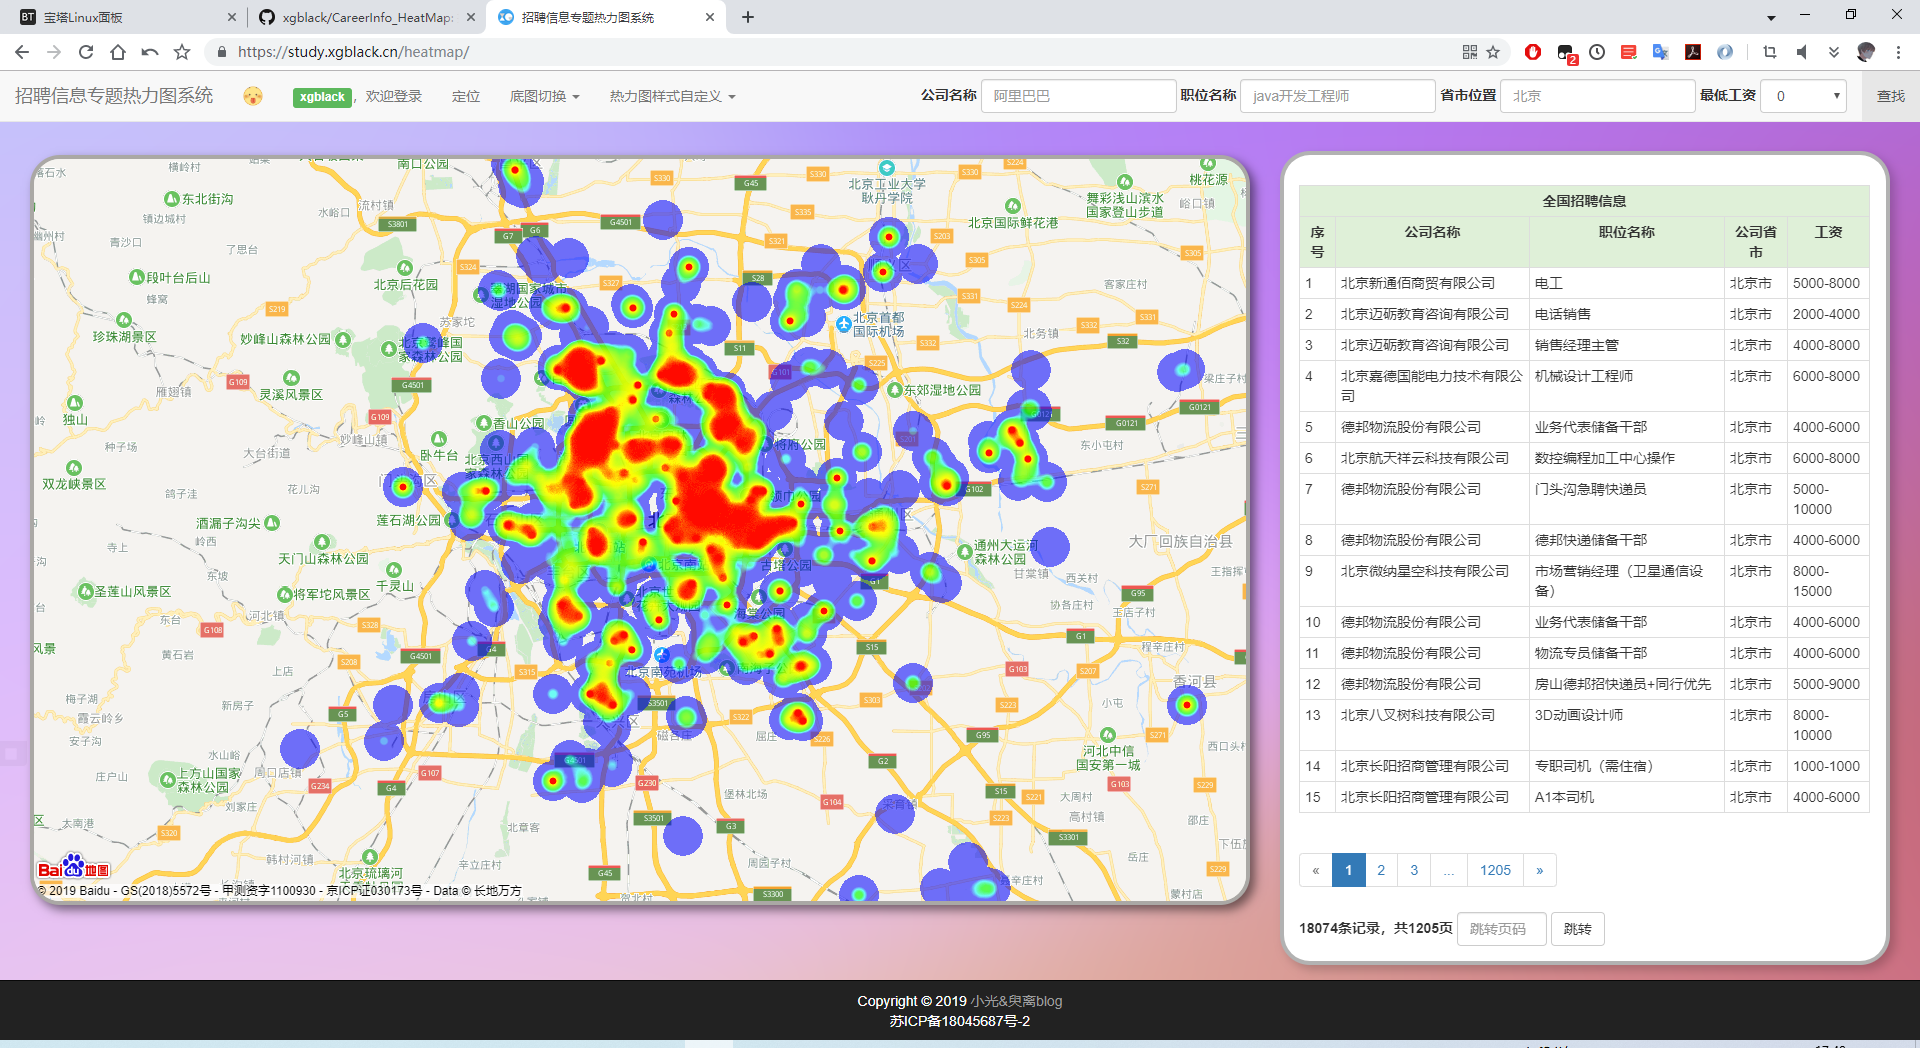Focus the 跳转页码 page number field

pos(1502,929)
